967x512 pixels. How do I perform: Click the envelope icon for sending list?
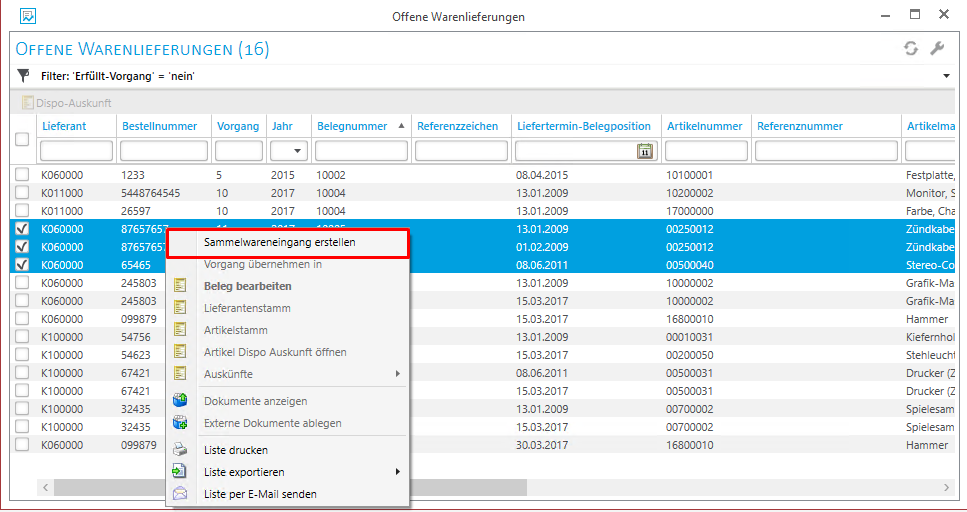(x=180, y=494)
